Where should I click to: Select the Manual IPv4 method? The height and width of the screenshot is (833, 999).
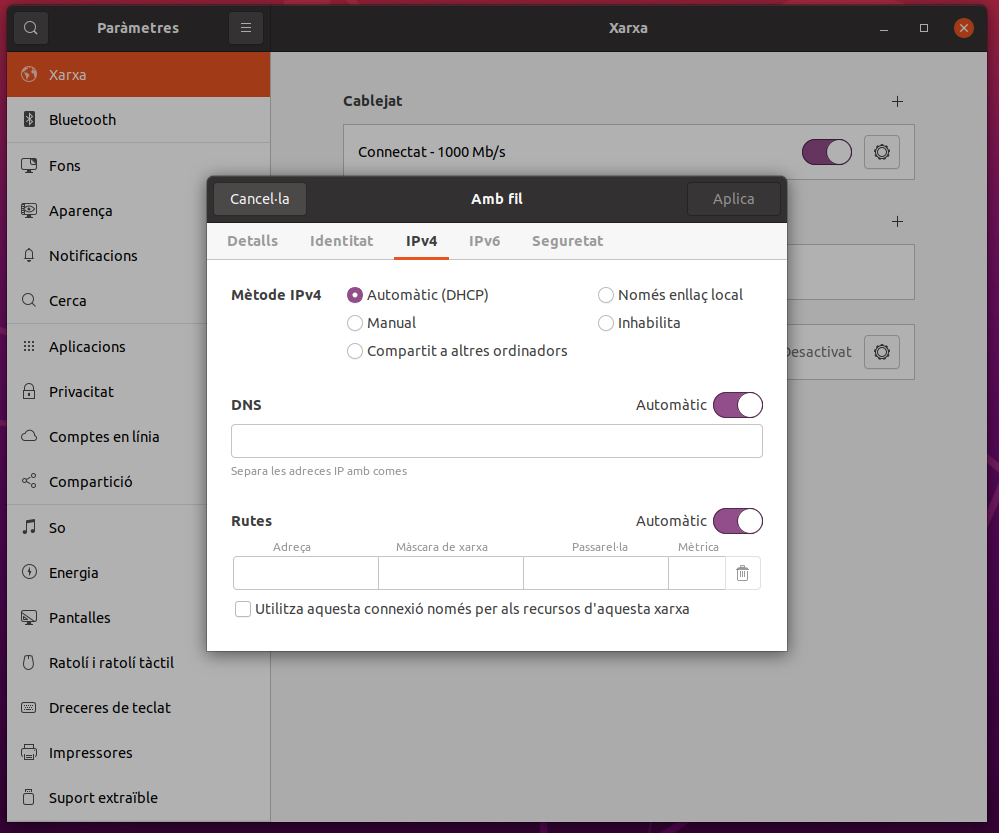[355, 323]
